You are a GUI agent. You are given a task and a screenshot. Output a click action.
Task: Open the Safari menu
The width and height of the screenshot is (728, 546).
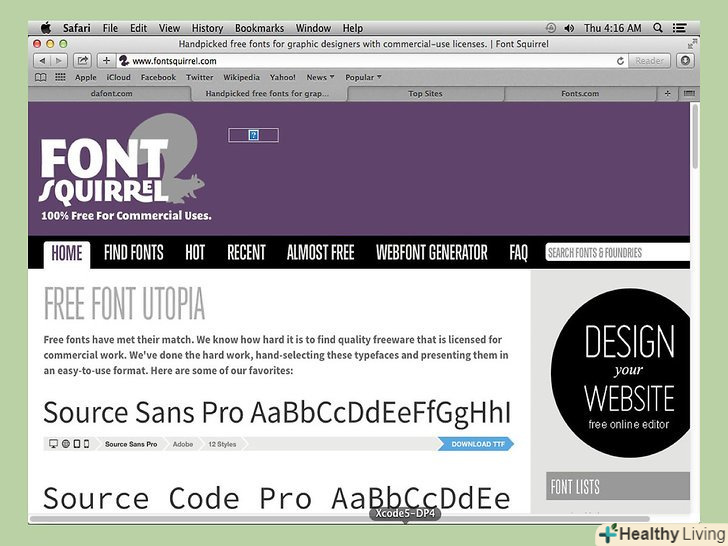pos(77,28)
